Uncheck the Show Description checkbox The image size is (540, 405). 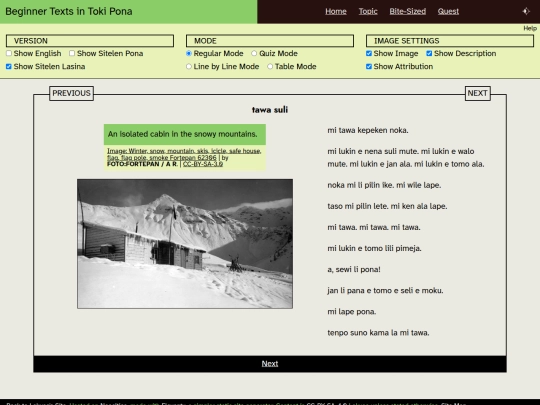click(x=429, y=53)
